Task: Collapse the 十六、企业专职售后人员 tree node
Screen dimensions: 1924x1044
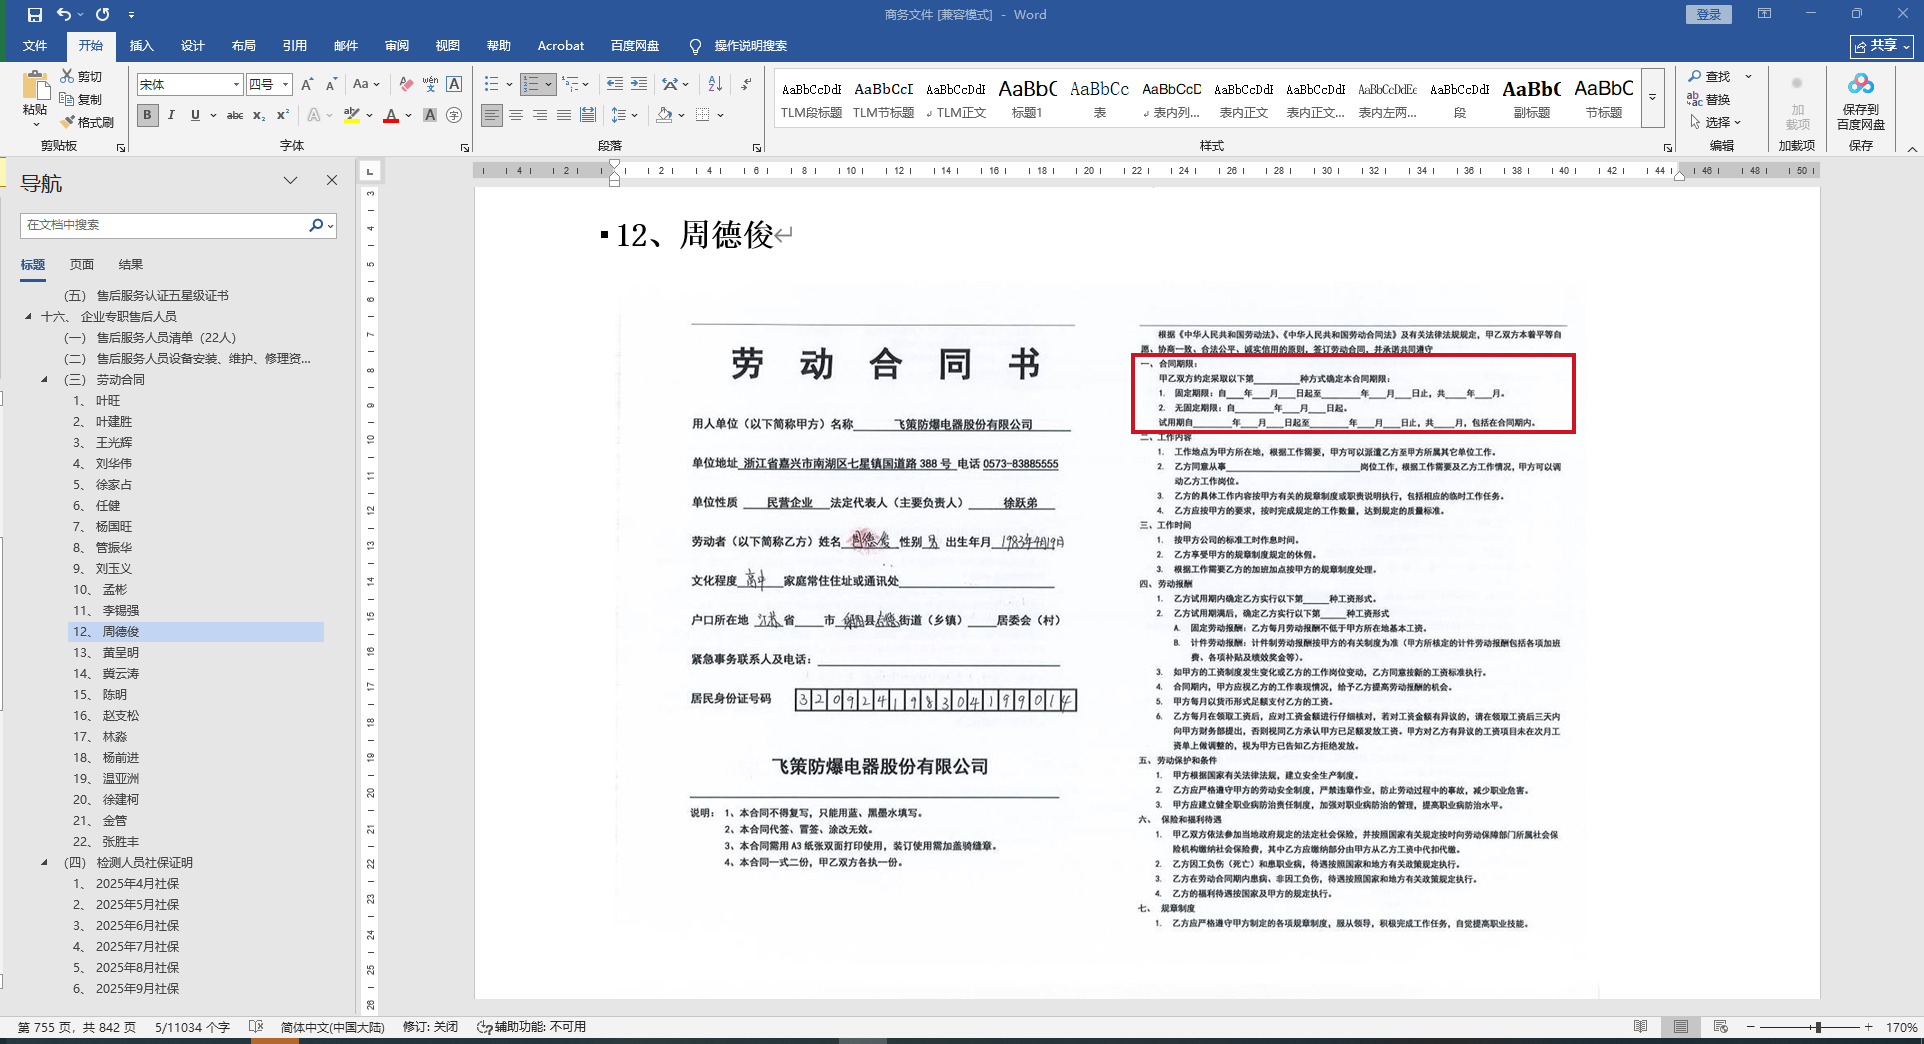Action: tap(28, 317)
